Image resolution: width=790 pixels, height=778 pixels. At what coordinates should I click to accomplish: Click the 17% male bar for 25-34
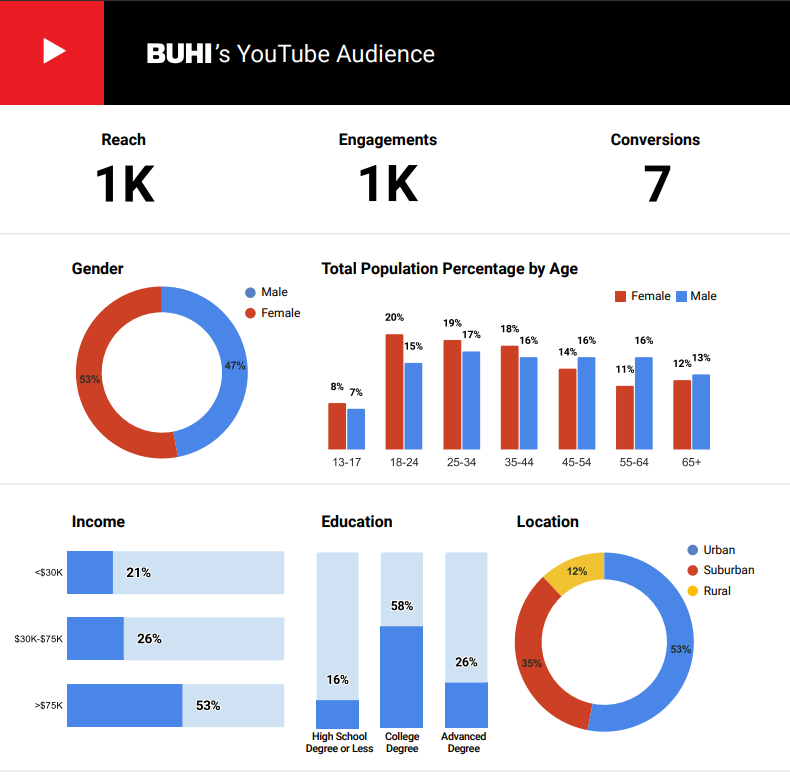tap(471, 400)
